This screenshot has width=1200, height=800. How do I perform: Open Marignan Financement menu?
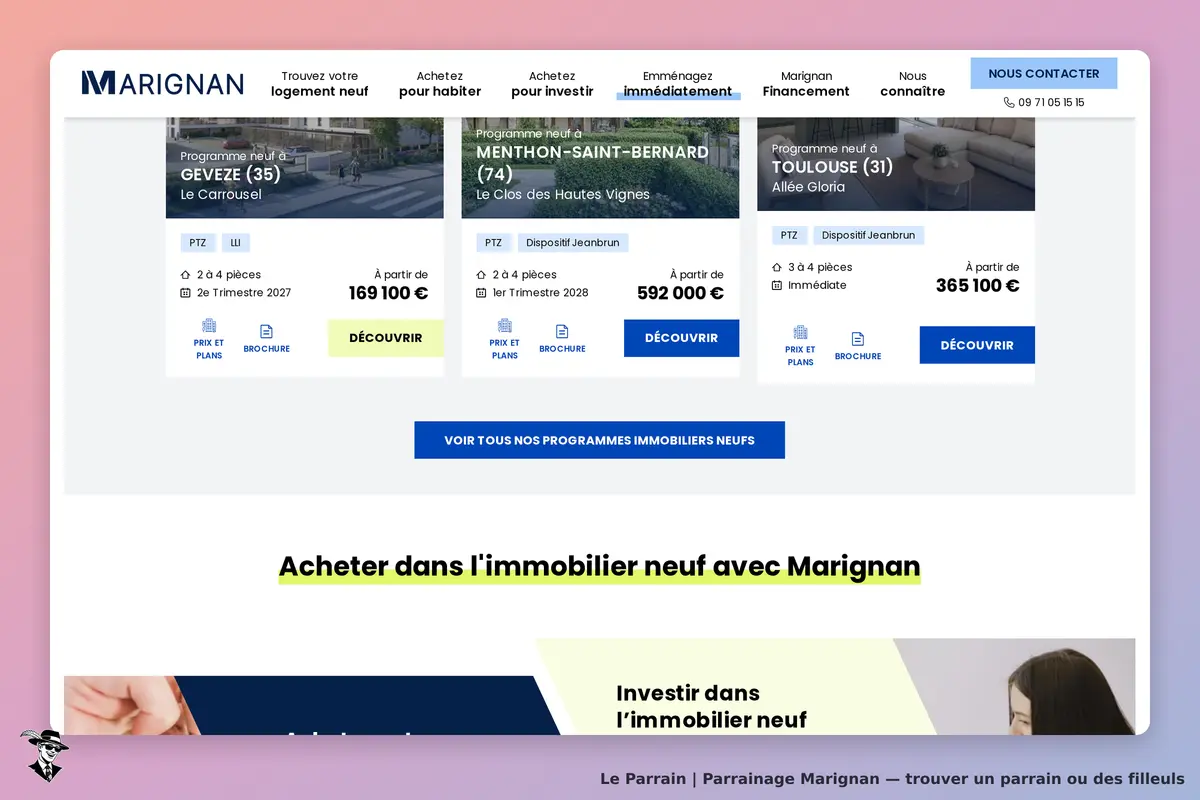point(806,84)
